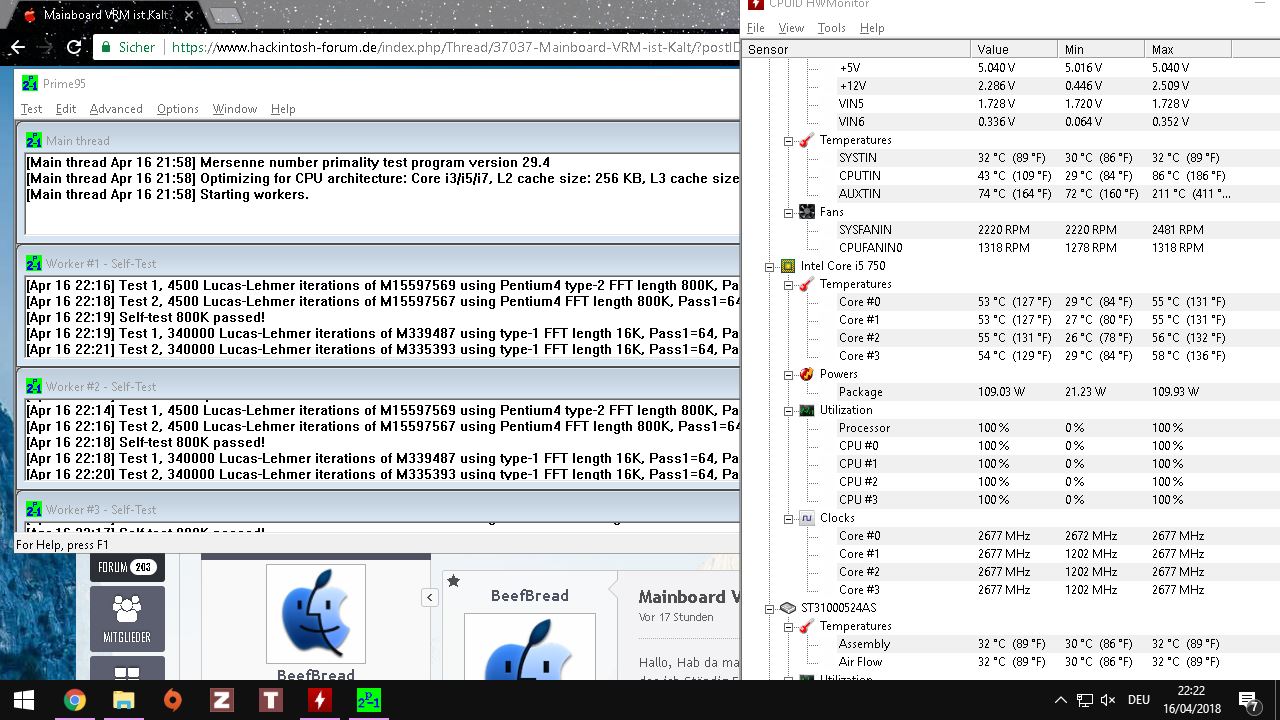Click the Worker #2 Self-Test window icon
1280x720 pixels.
(34, 387)
